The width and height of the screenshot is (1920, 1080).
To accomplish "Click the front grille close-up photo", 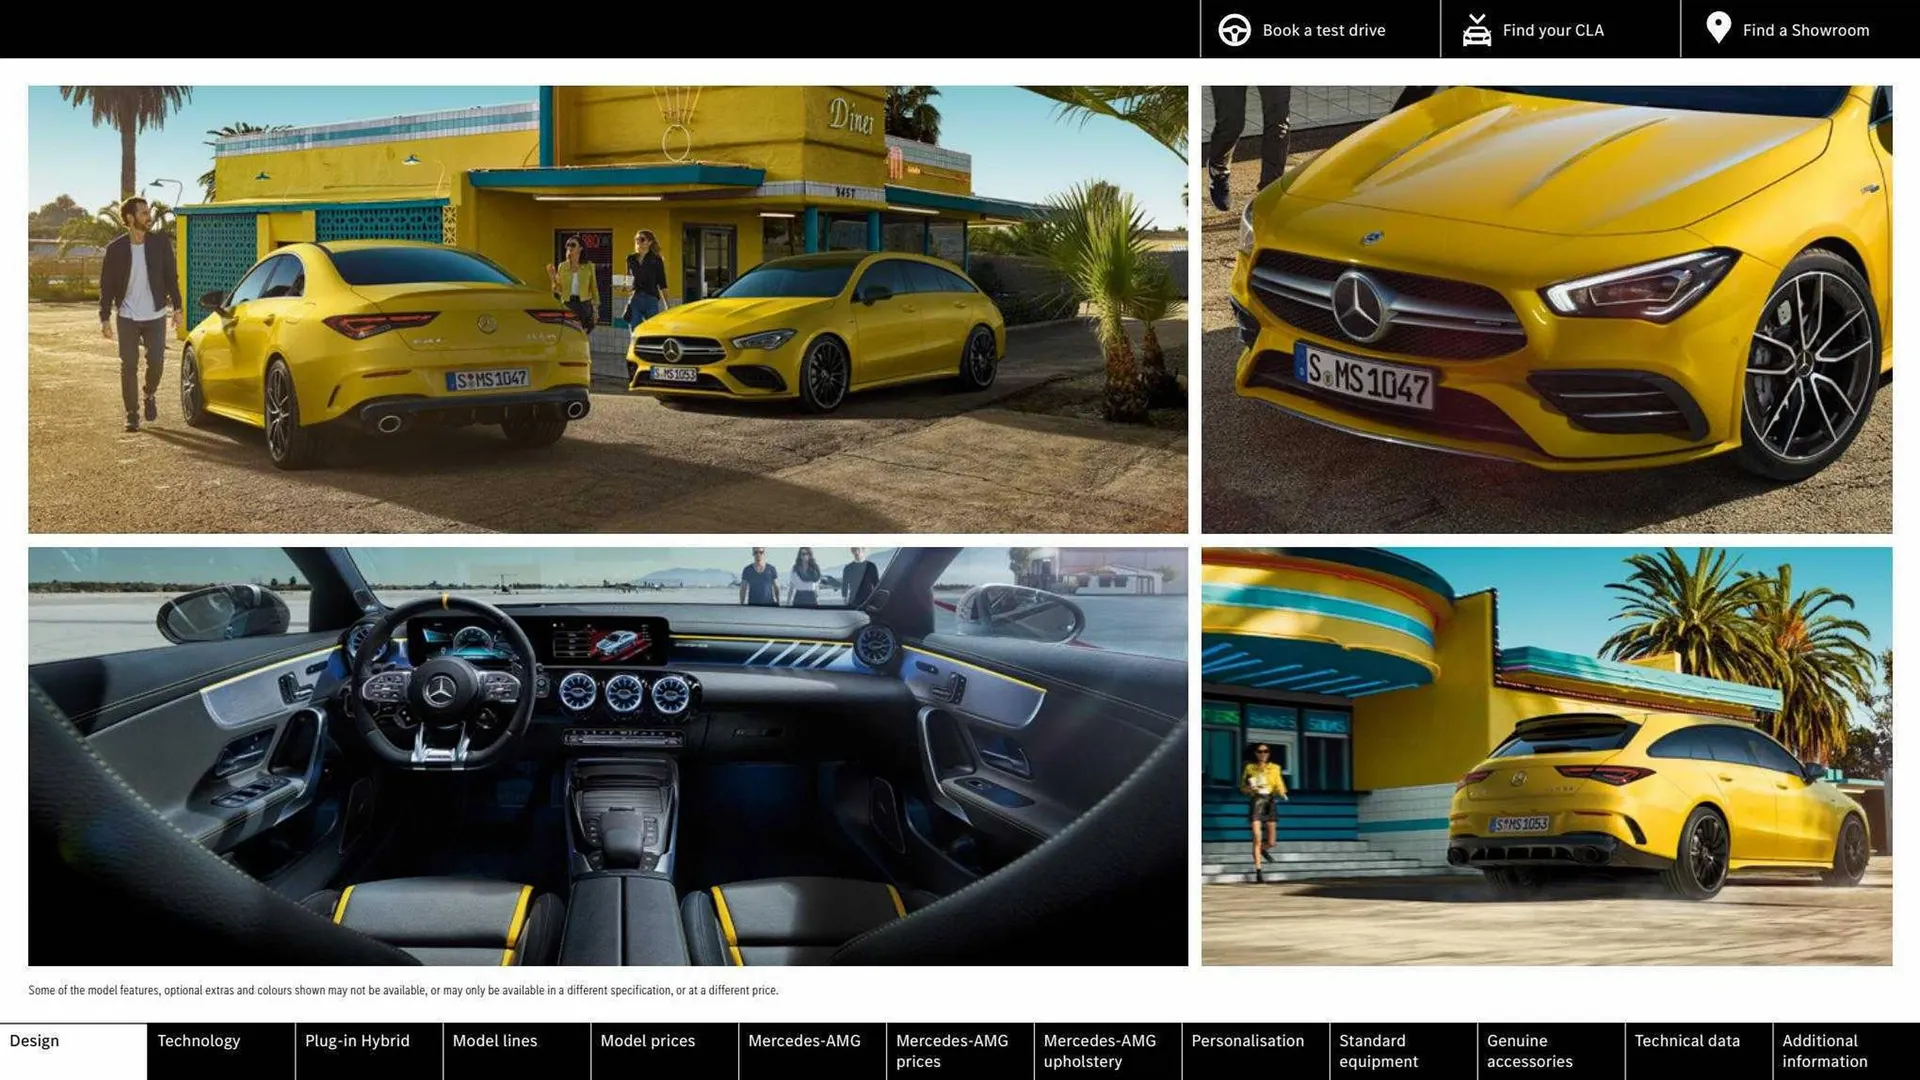I will point(1546,309).
